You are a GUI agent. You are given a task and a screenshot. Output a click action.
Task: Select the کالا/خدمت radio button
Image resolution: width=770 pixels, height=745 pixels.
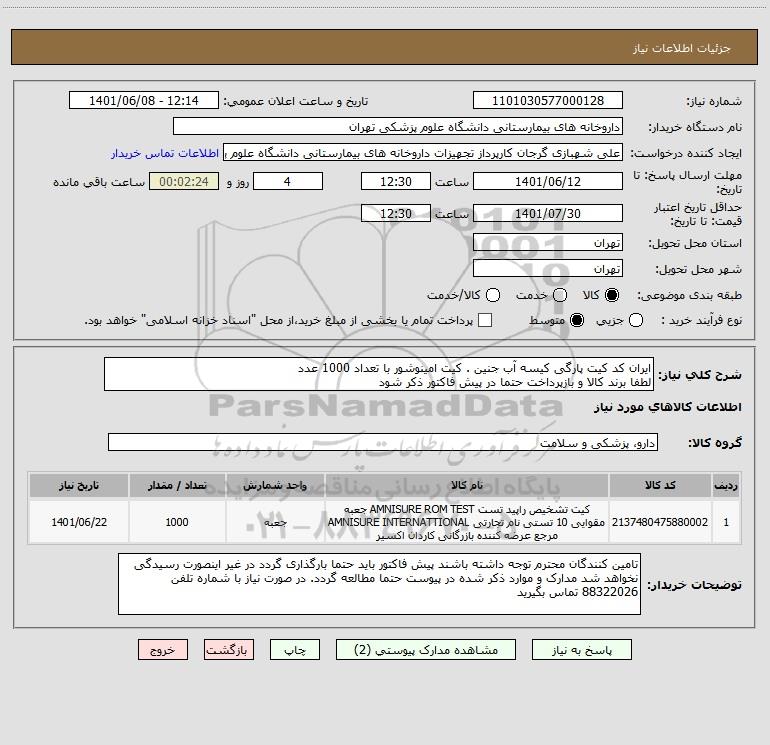(x=493, y=295)
